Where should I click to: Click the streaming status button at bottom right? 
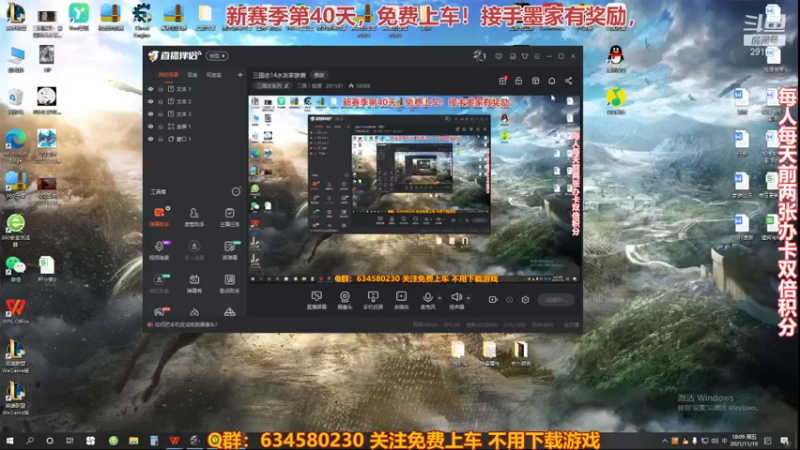(556, 300)
